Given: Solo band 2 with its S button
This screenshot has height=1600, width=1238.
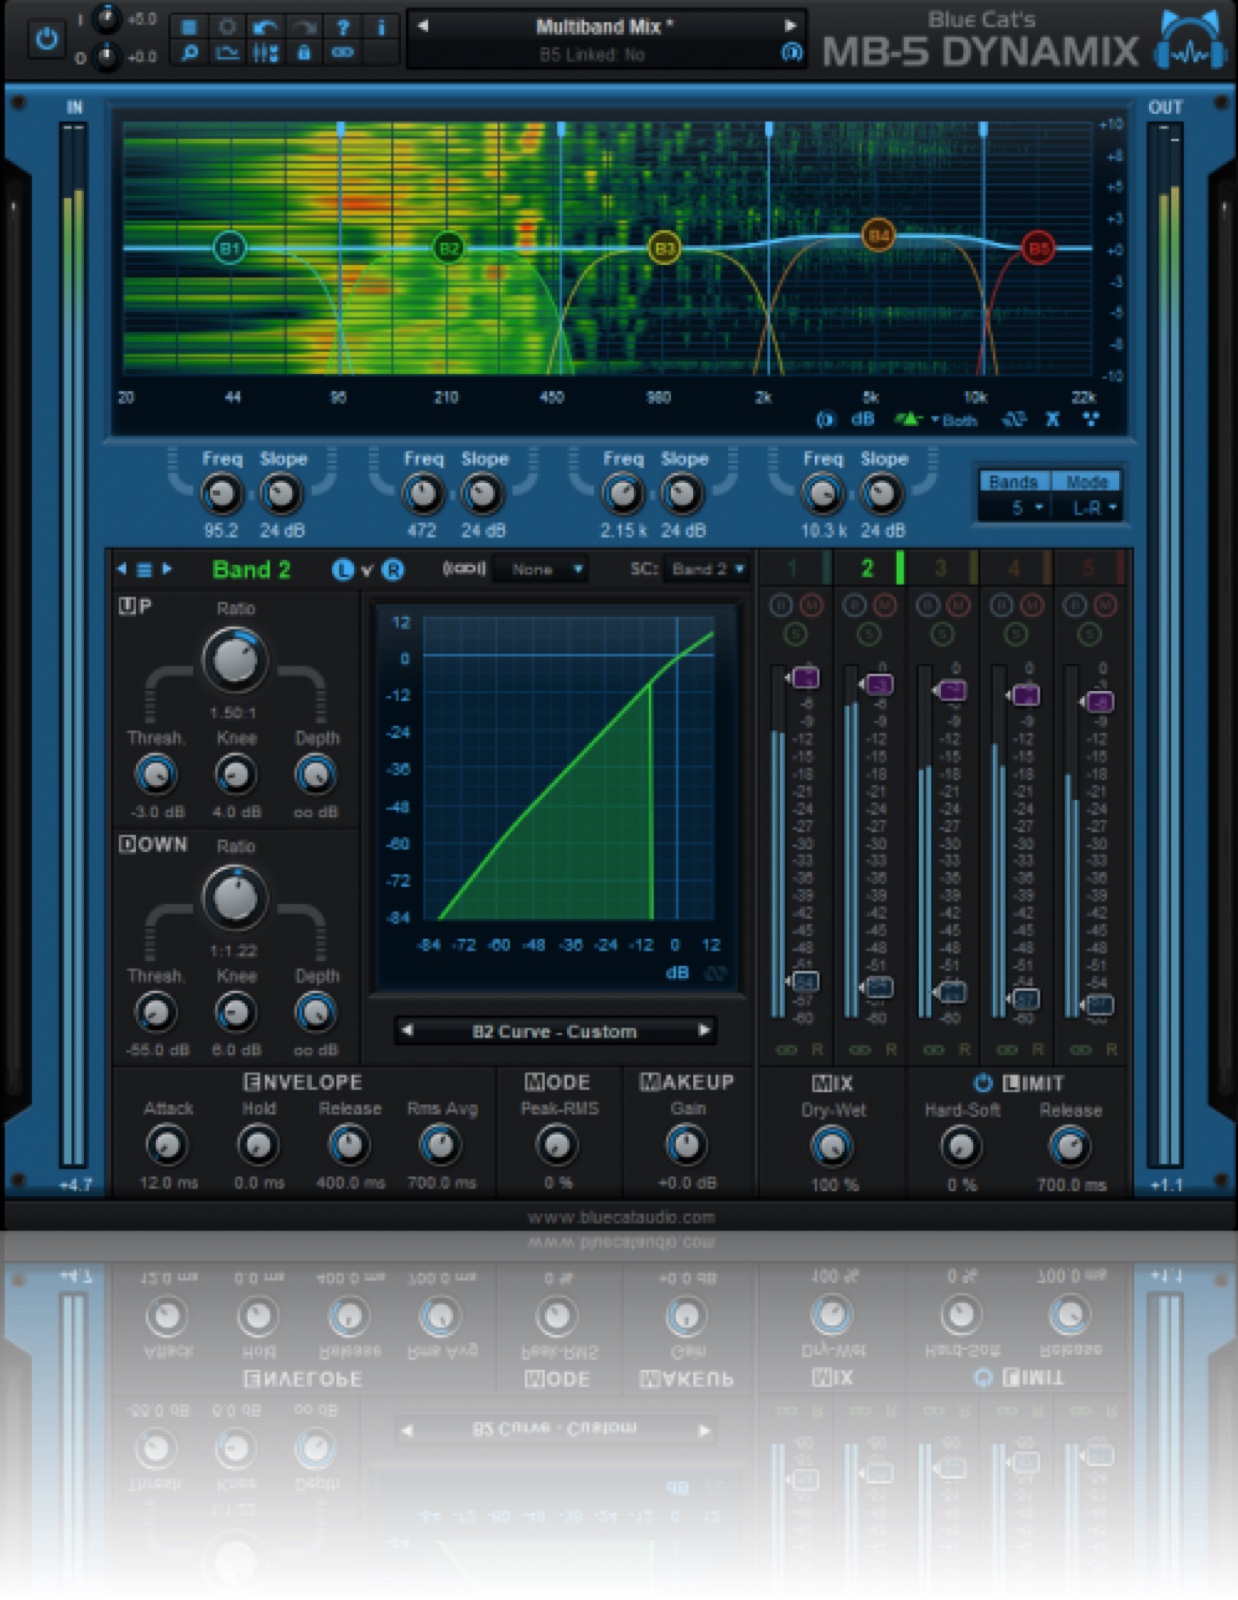Looking at the screenshot, I should 868,634.
